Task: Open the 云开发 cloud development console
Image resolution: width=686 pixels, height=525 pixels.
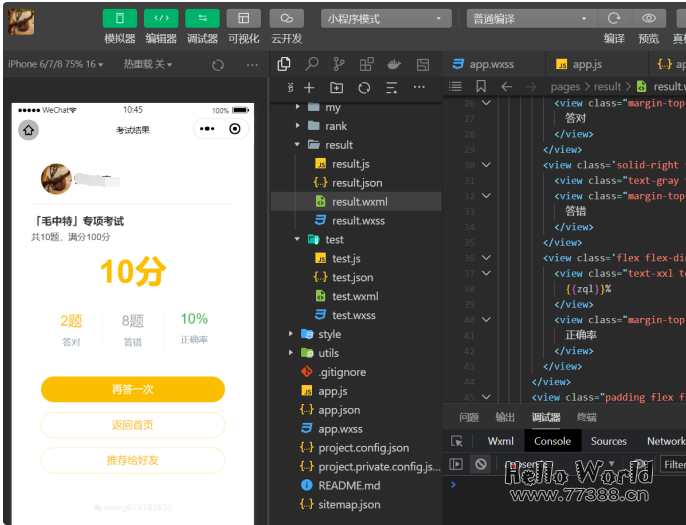Action: pyautogui.click(x=286, y=18)
